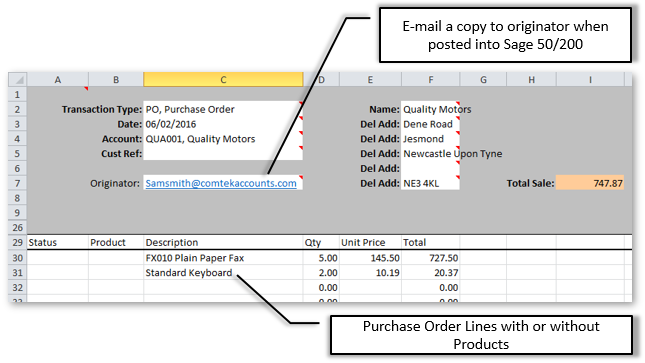This screenshot has height=363, width=645.
Task: Select row 3 header
Action: 18,124
